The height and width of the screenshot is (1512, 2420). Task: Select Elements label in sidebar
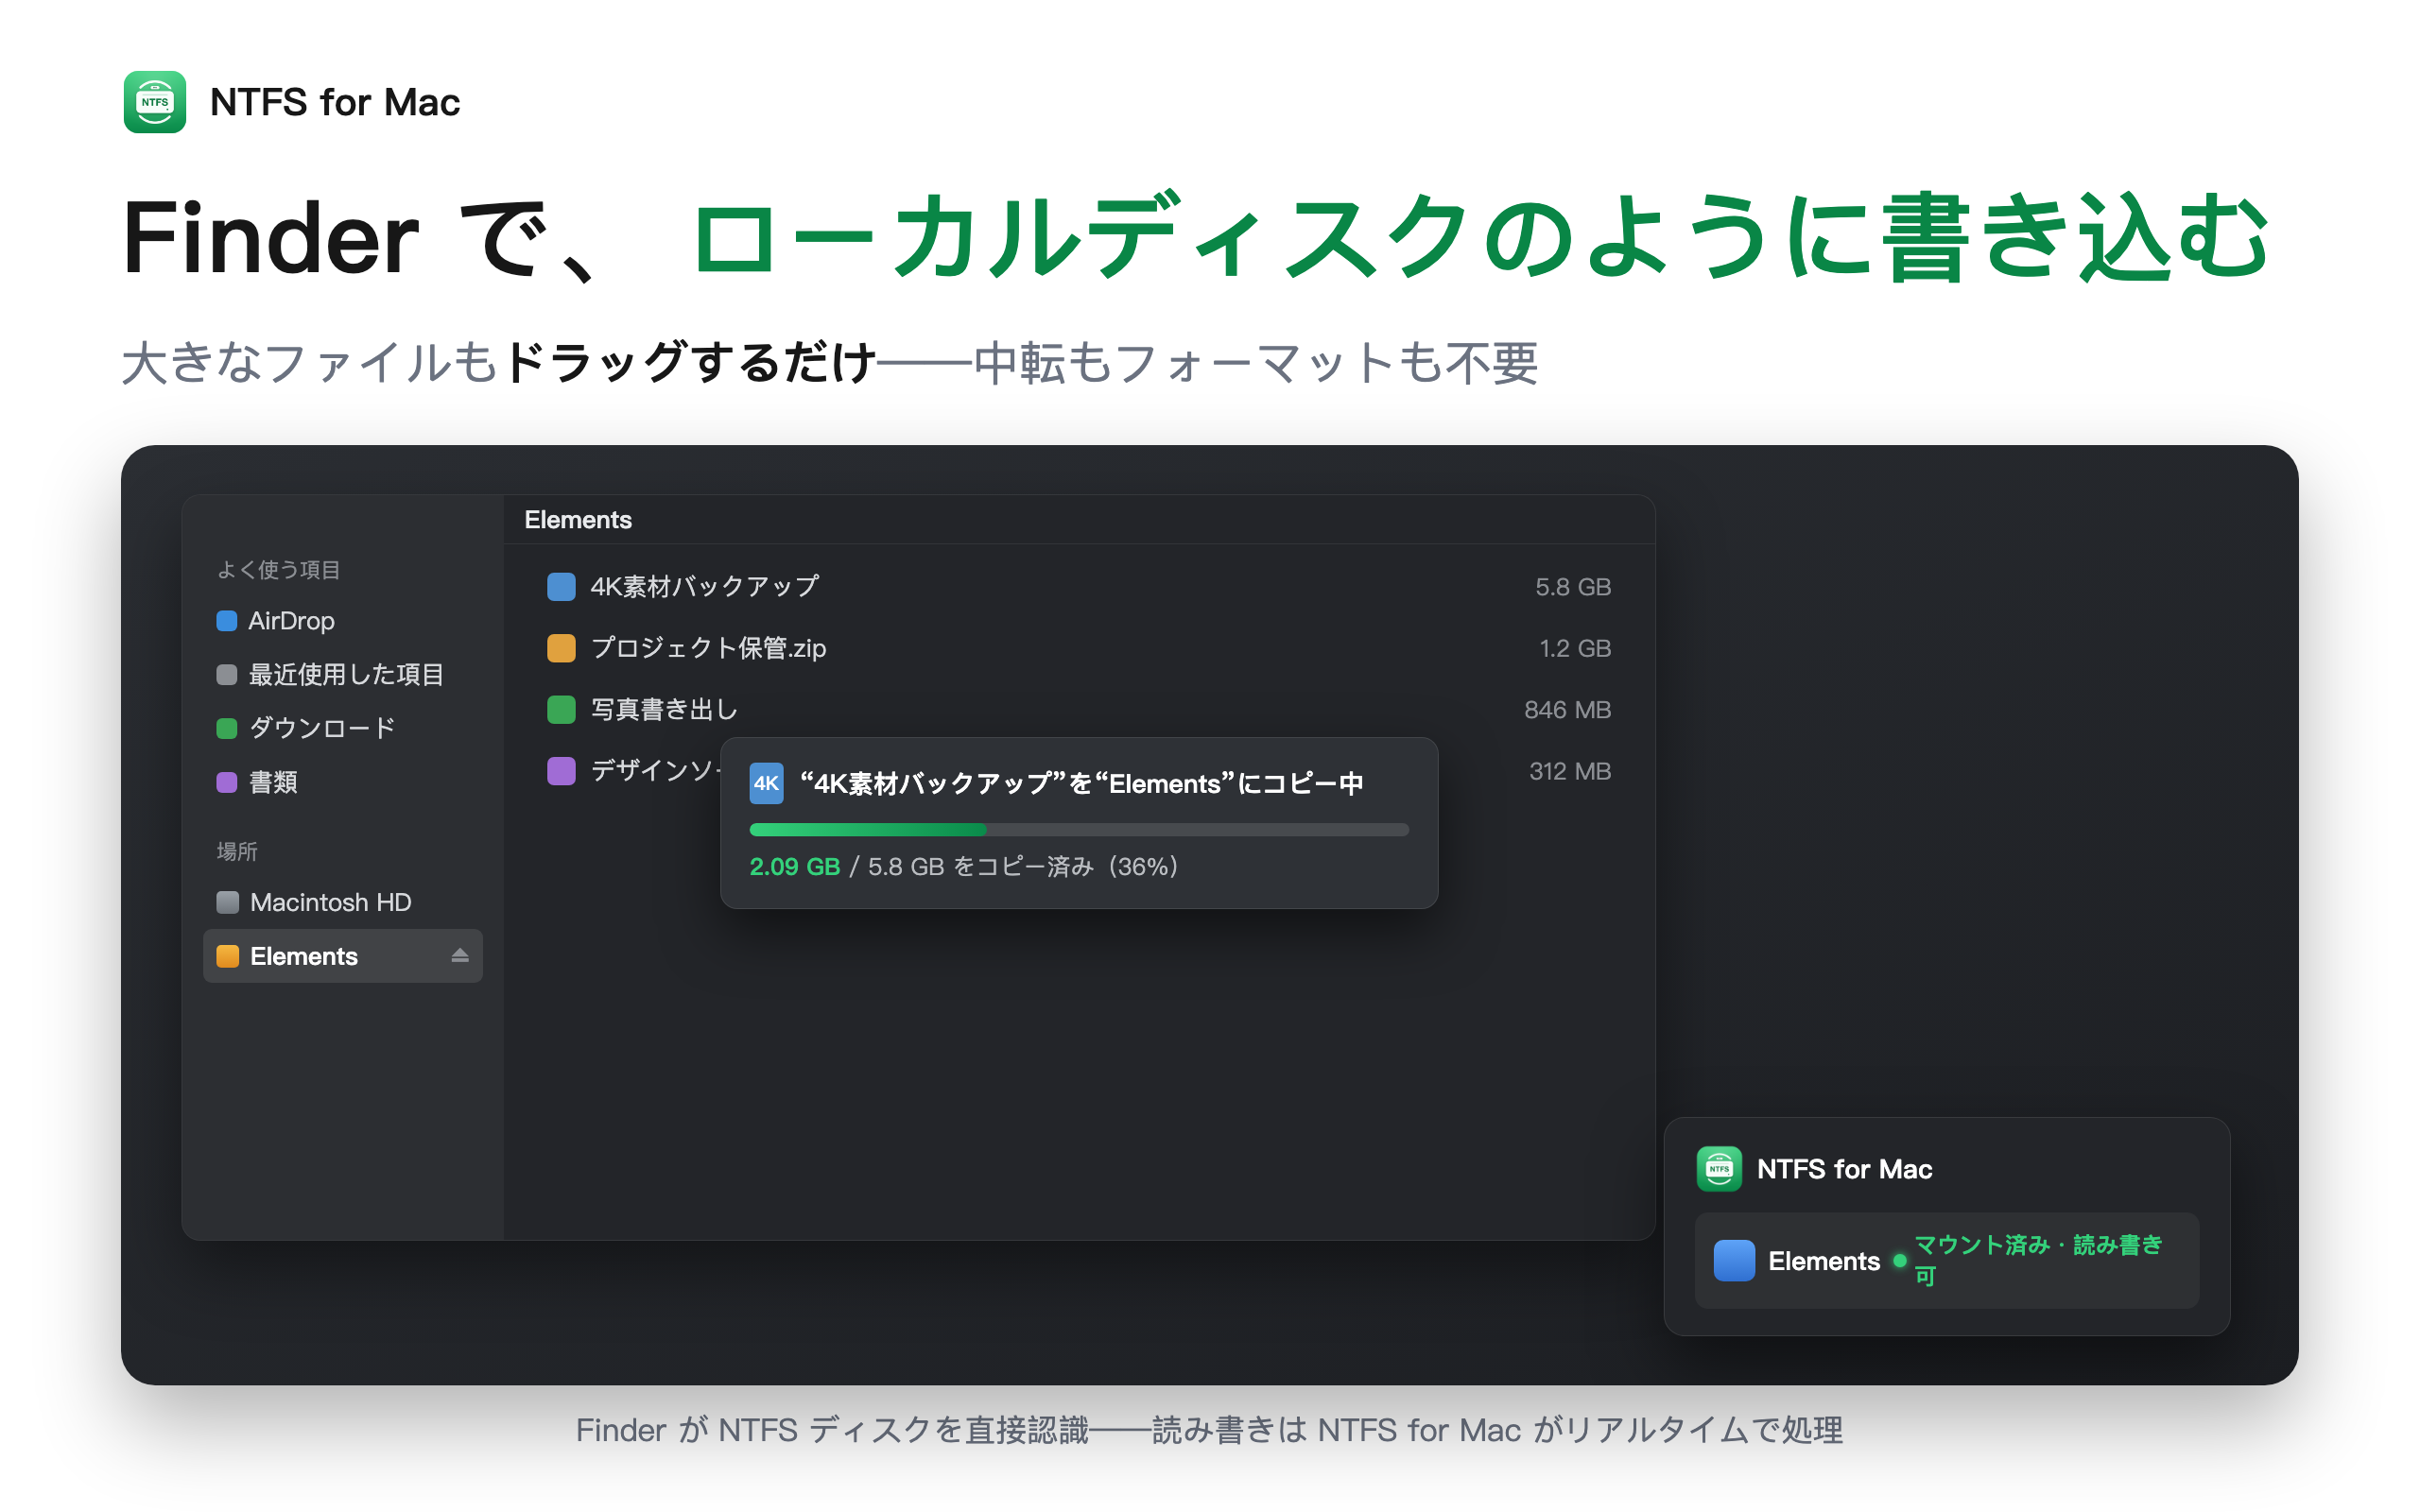point(304,956)
